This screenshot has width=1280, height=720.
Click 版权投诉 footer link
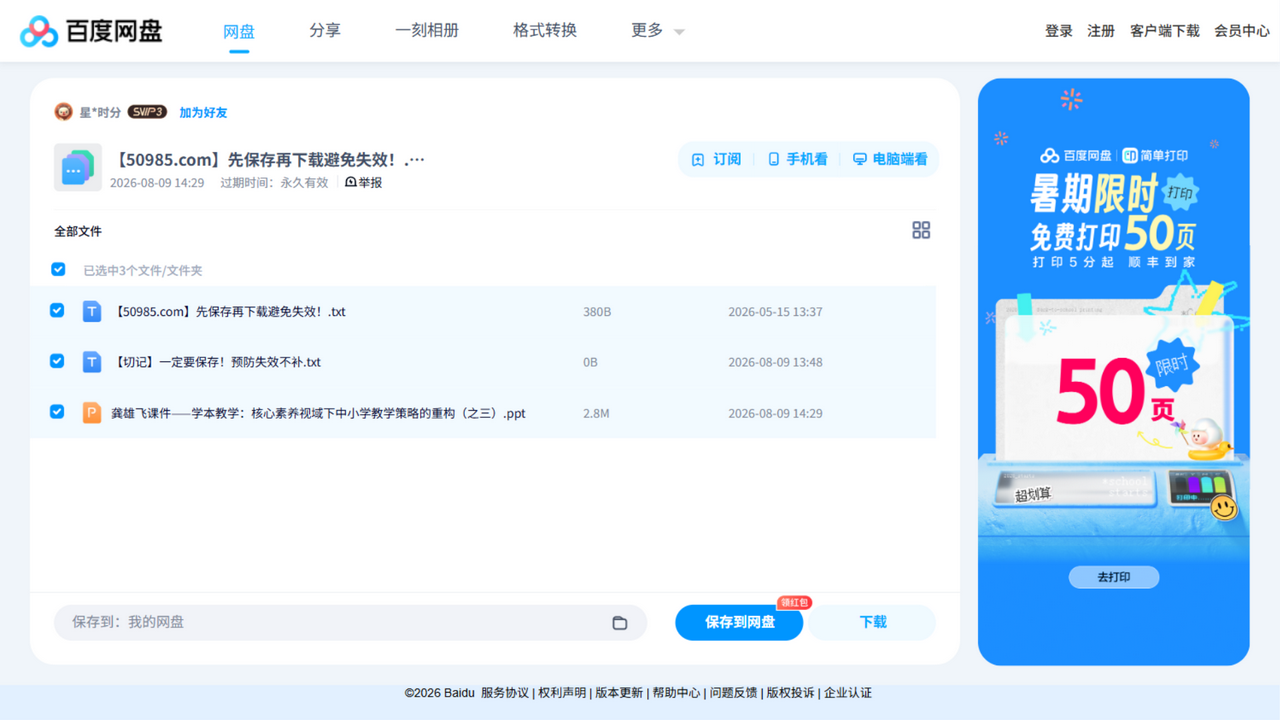click(790, 693)
